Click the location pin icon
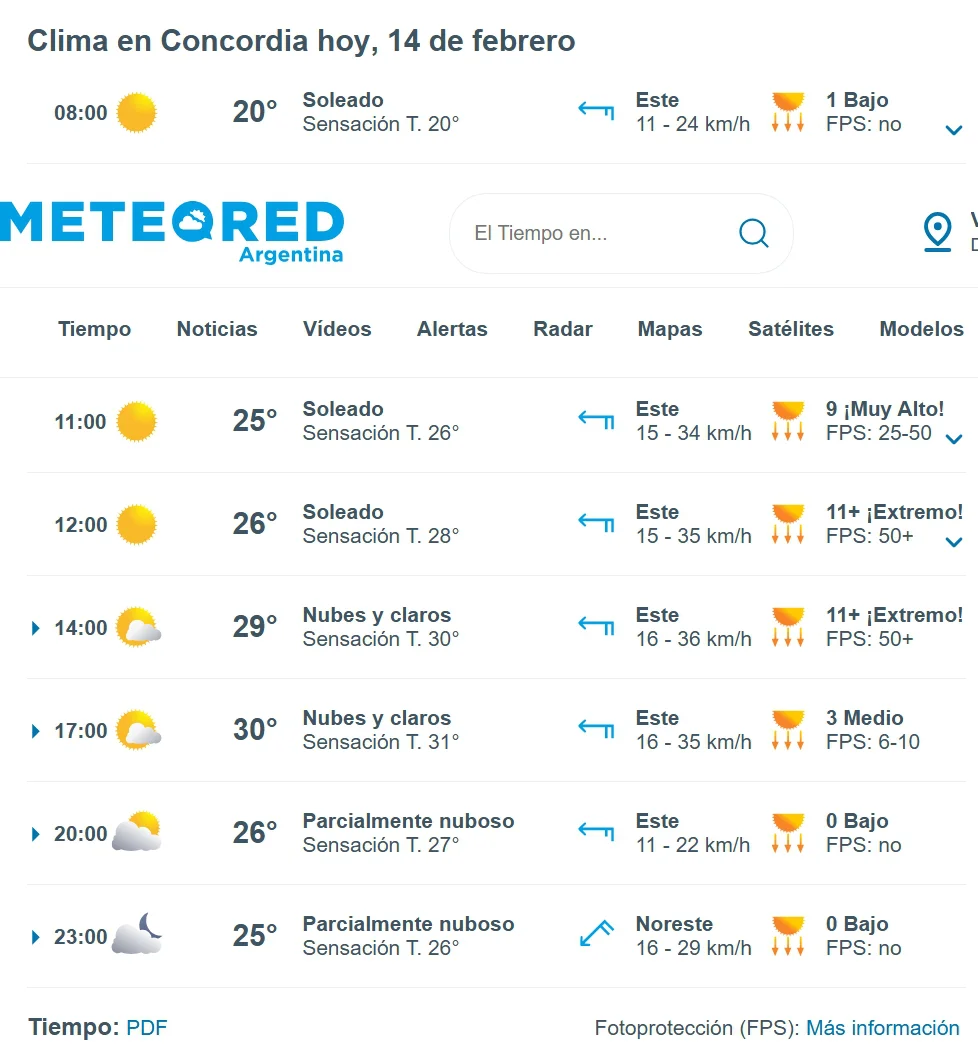978x1057 pixels. tap(937, 232)
